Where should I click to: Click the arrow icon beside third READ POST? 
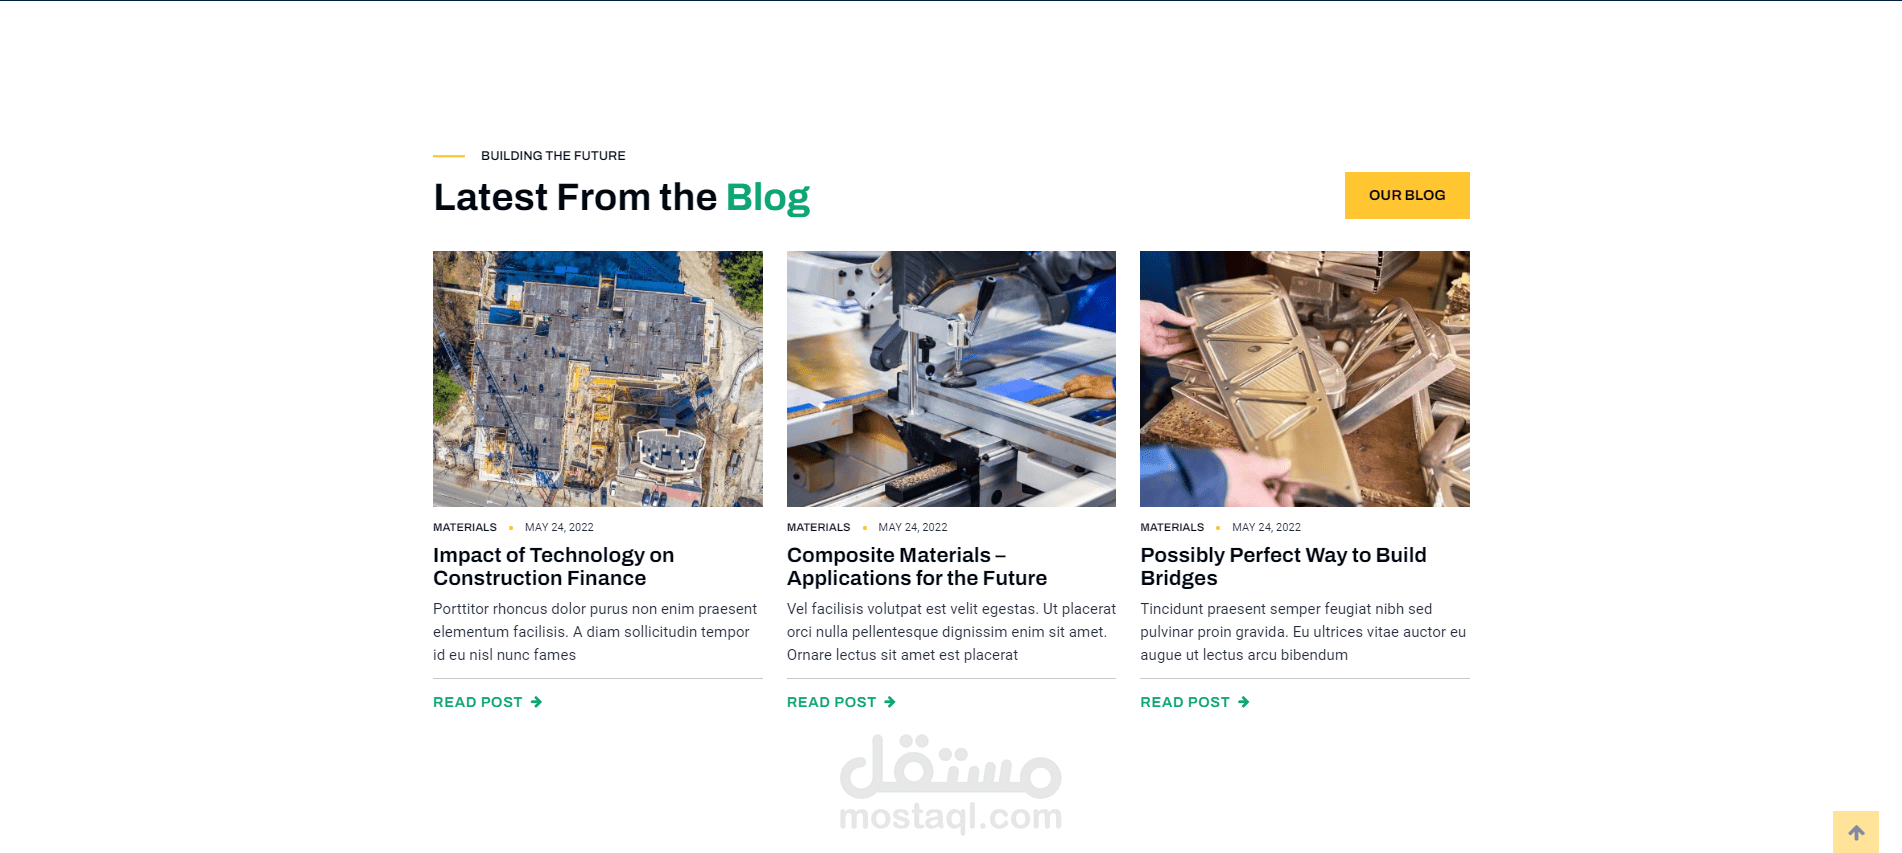click(x=1243, y=702)
